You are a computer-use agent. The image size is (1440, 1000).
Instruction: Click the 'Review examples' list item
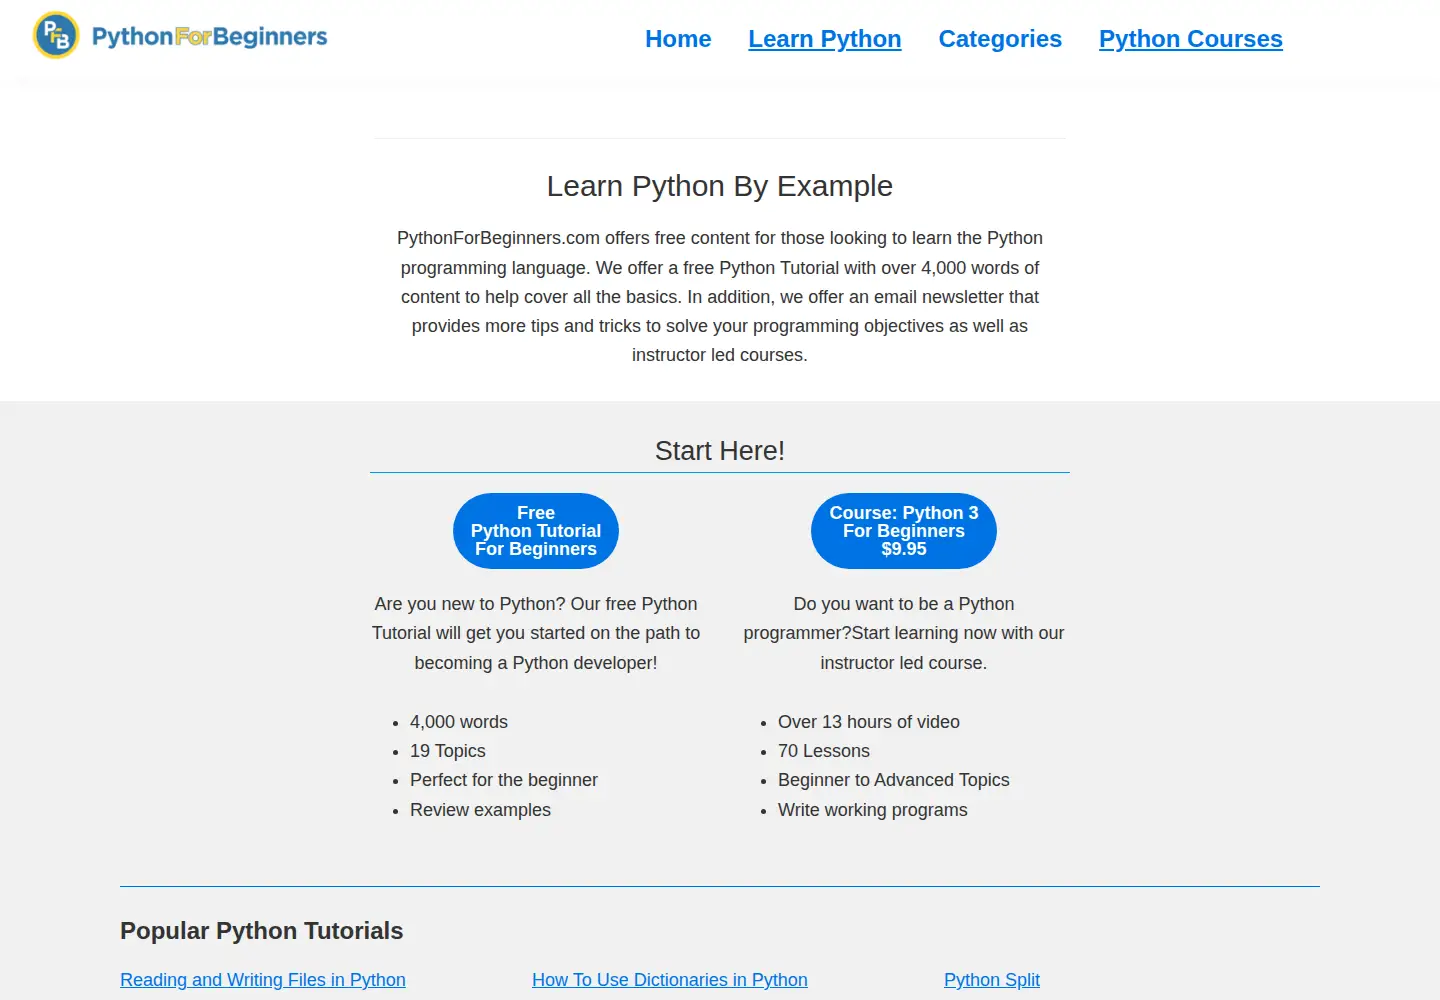[480, 810]
